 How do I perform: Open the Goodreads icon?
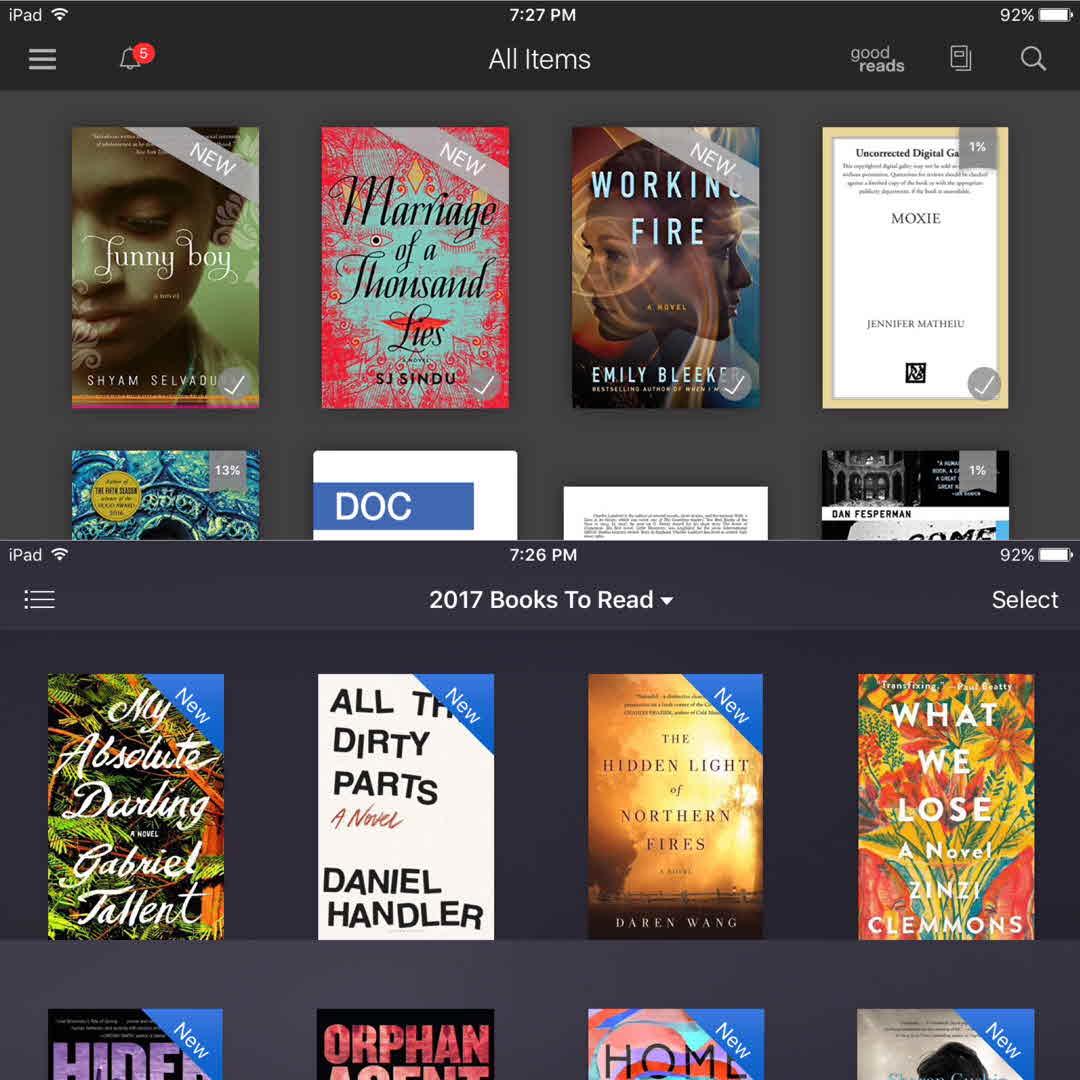point(877,59)
